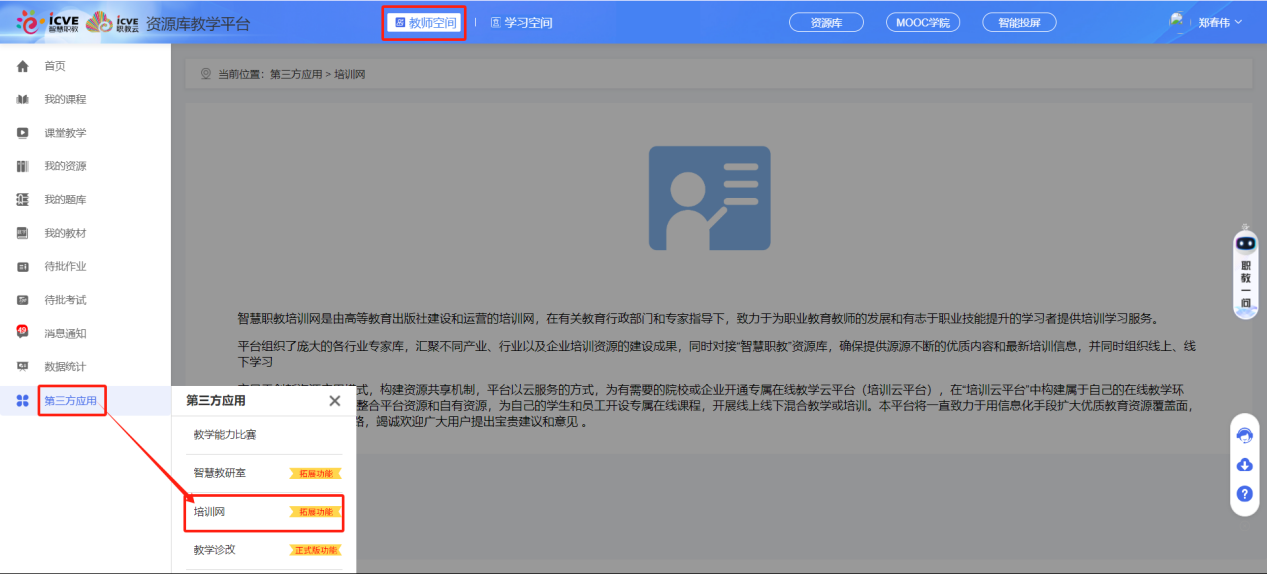Open the customer service headset icon
Screen dimensions: 1267x574
coord(1245,436)
